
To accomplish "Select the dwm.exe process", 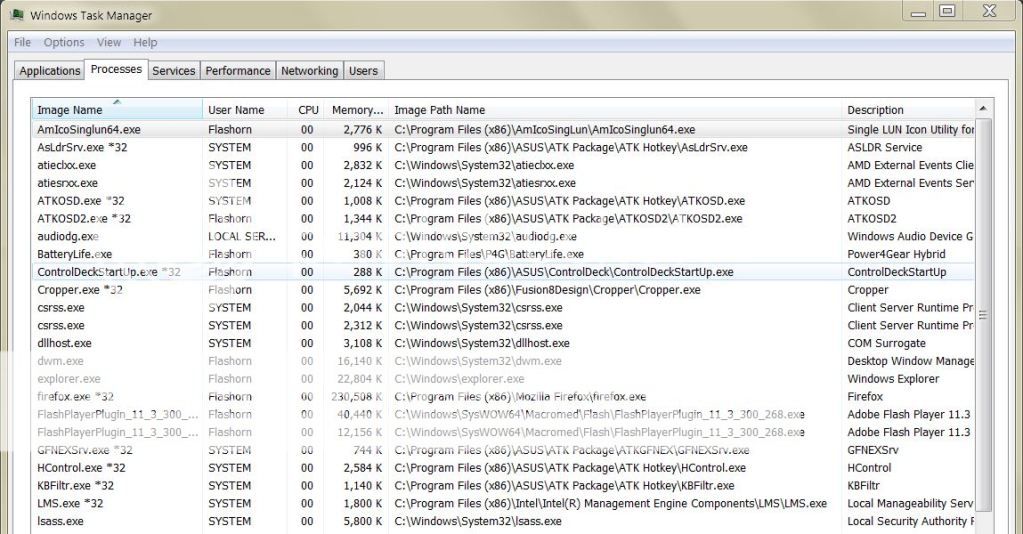I will (x=502, y=361).
